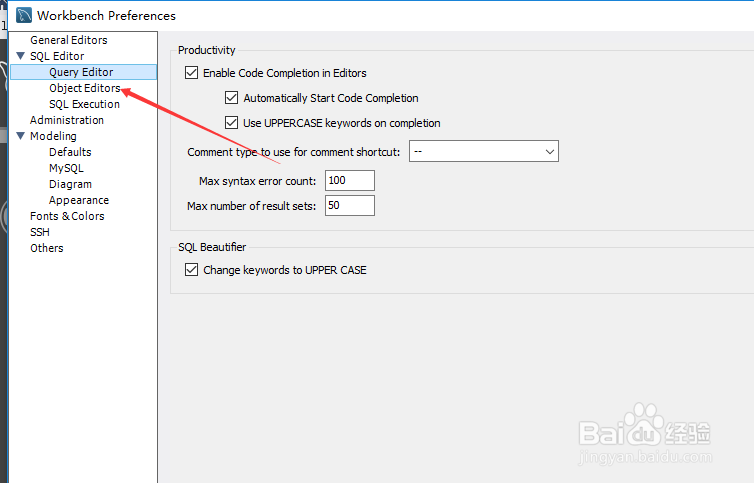Viewport: 754px width, 483px height.
Task: Collapse the SQL Editor tree section
Action: coord(21,56)
